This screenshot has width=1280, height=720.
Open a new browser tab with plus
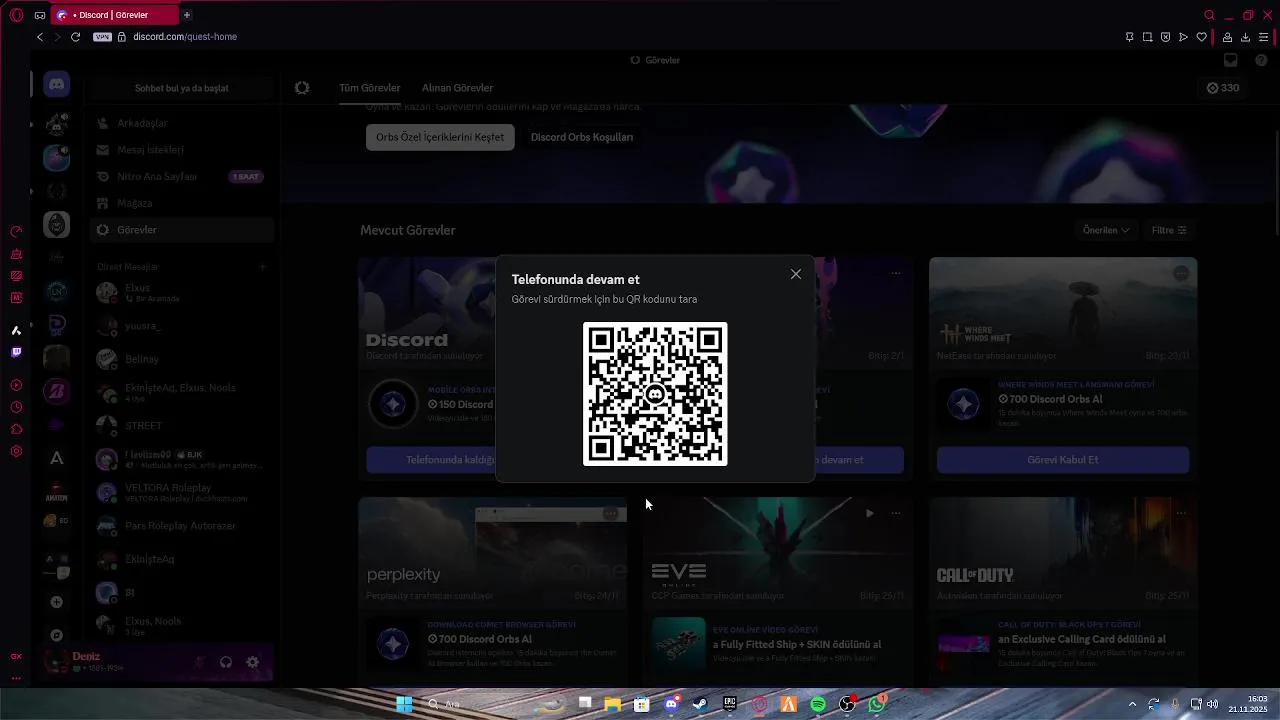187,15
